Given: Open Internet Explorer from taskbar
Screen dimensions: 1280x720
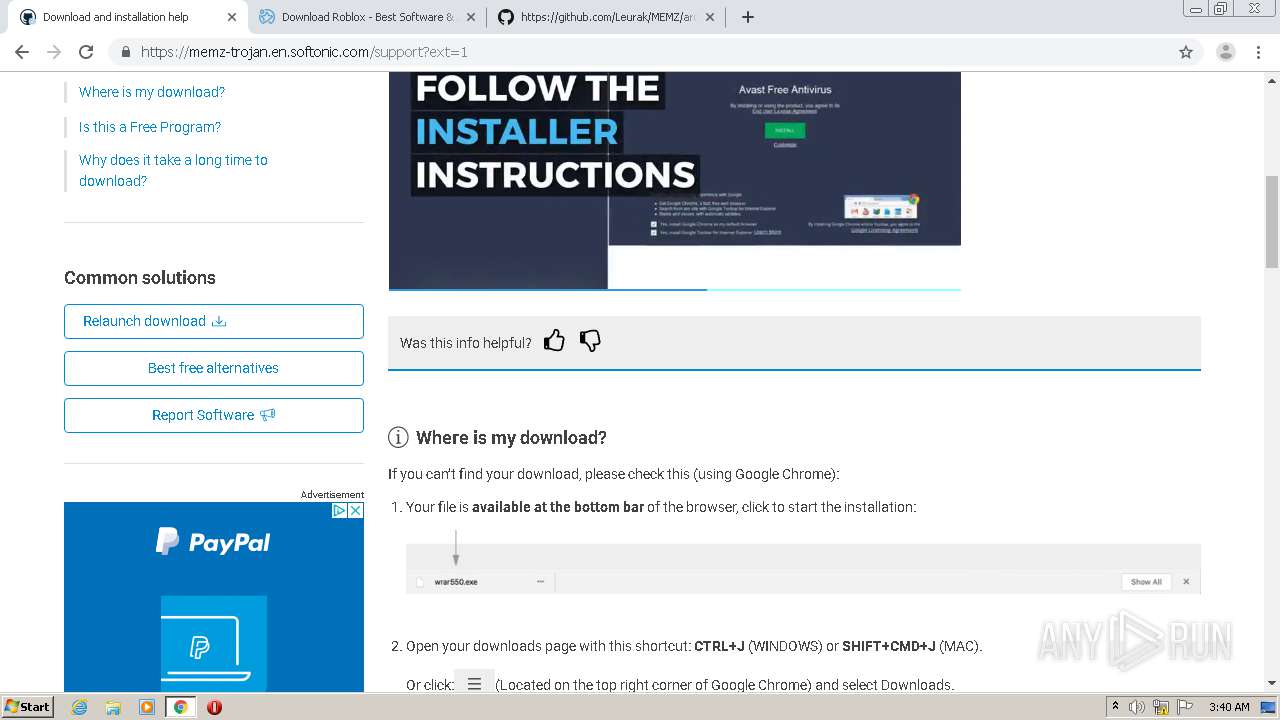Looking at the screenshot, I should pos(79,707).
